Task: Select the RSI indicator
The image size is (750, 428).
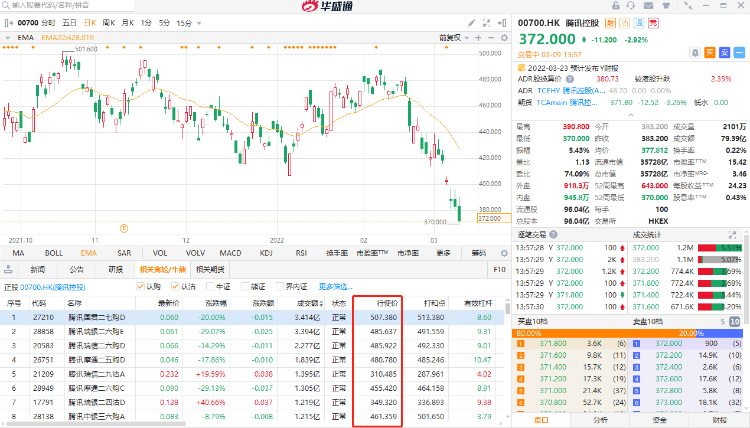Action: click(x=301, y=253)
